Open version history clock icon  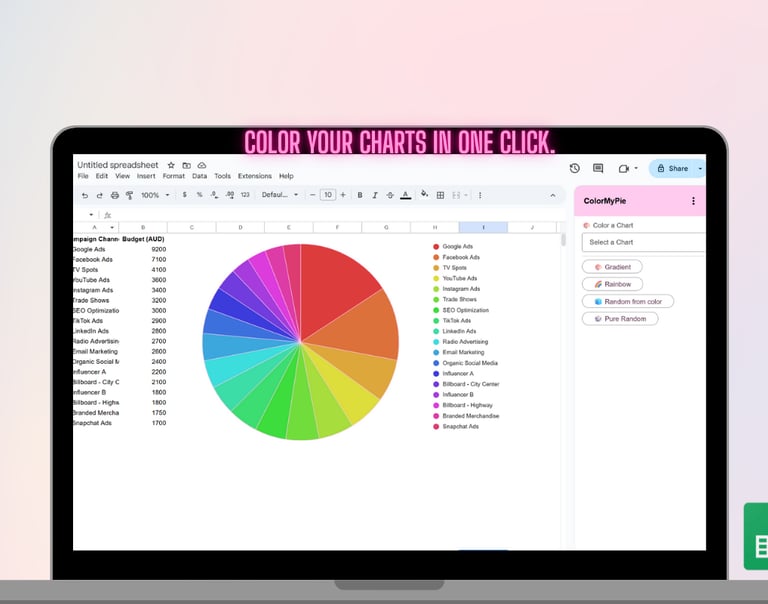click(x=575, y=169)
